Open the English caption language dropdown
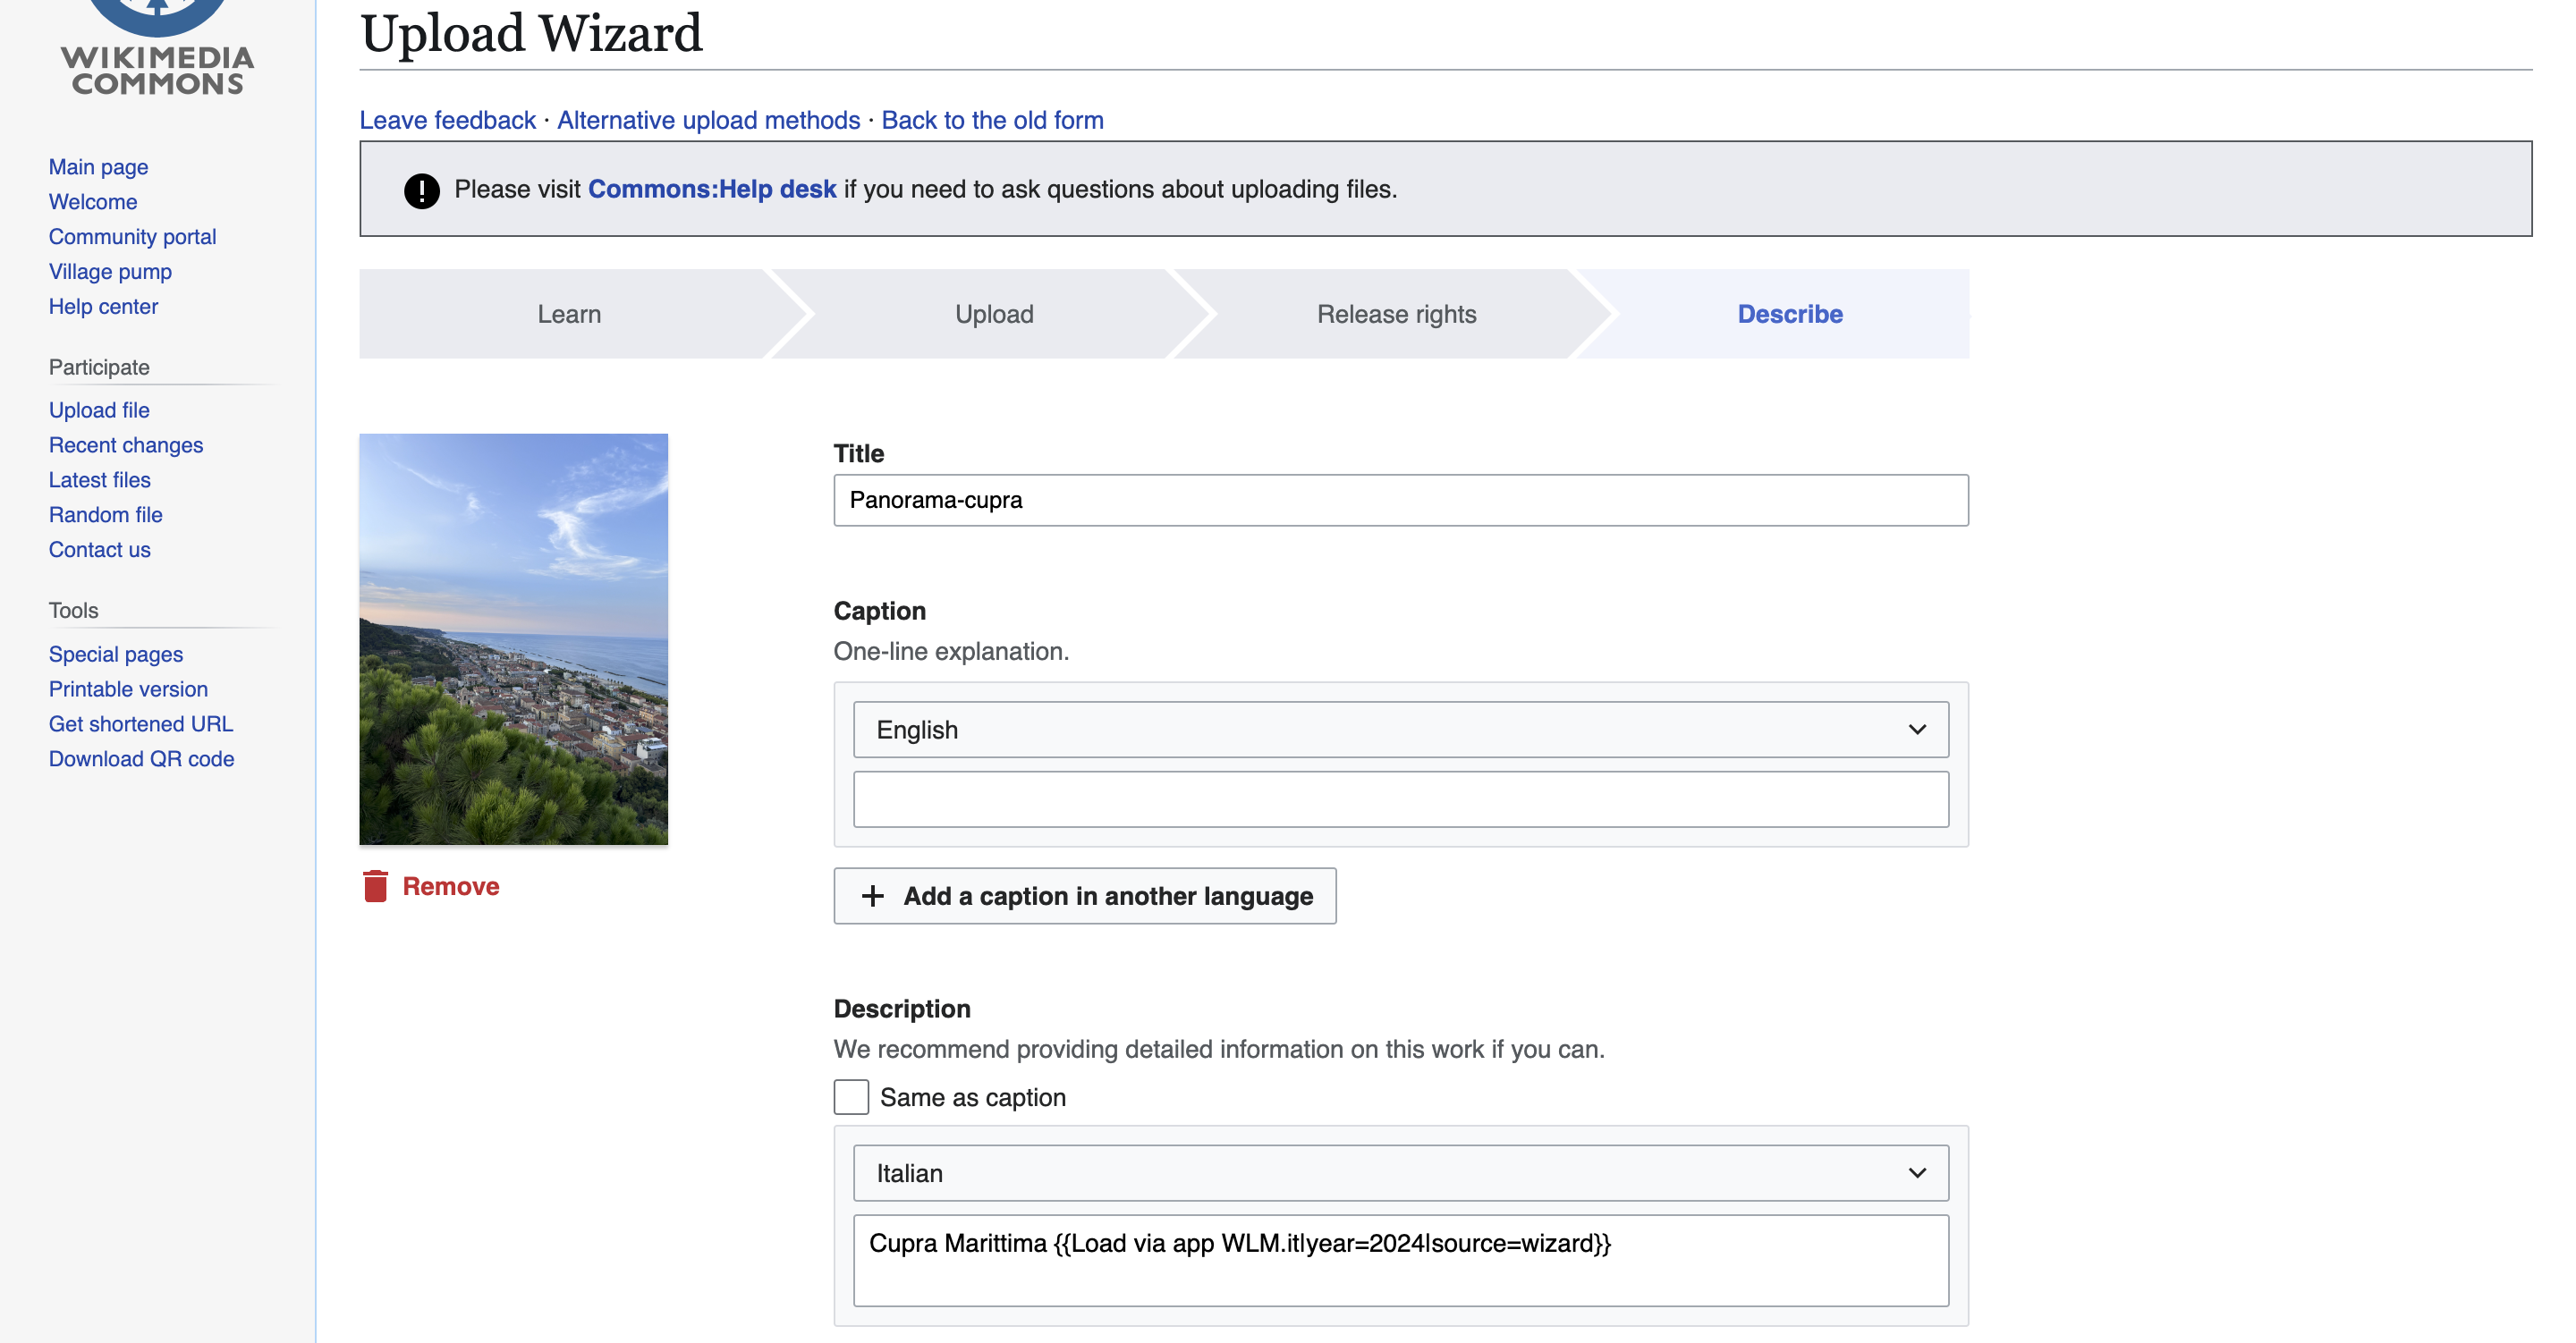 (x=1400, y=730)
